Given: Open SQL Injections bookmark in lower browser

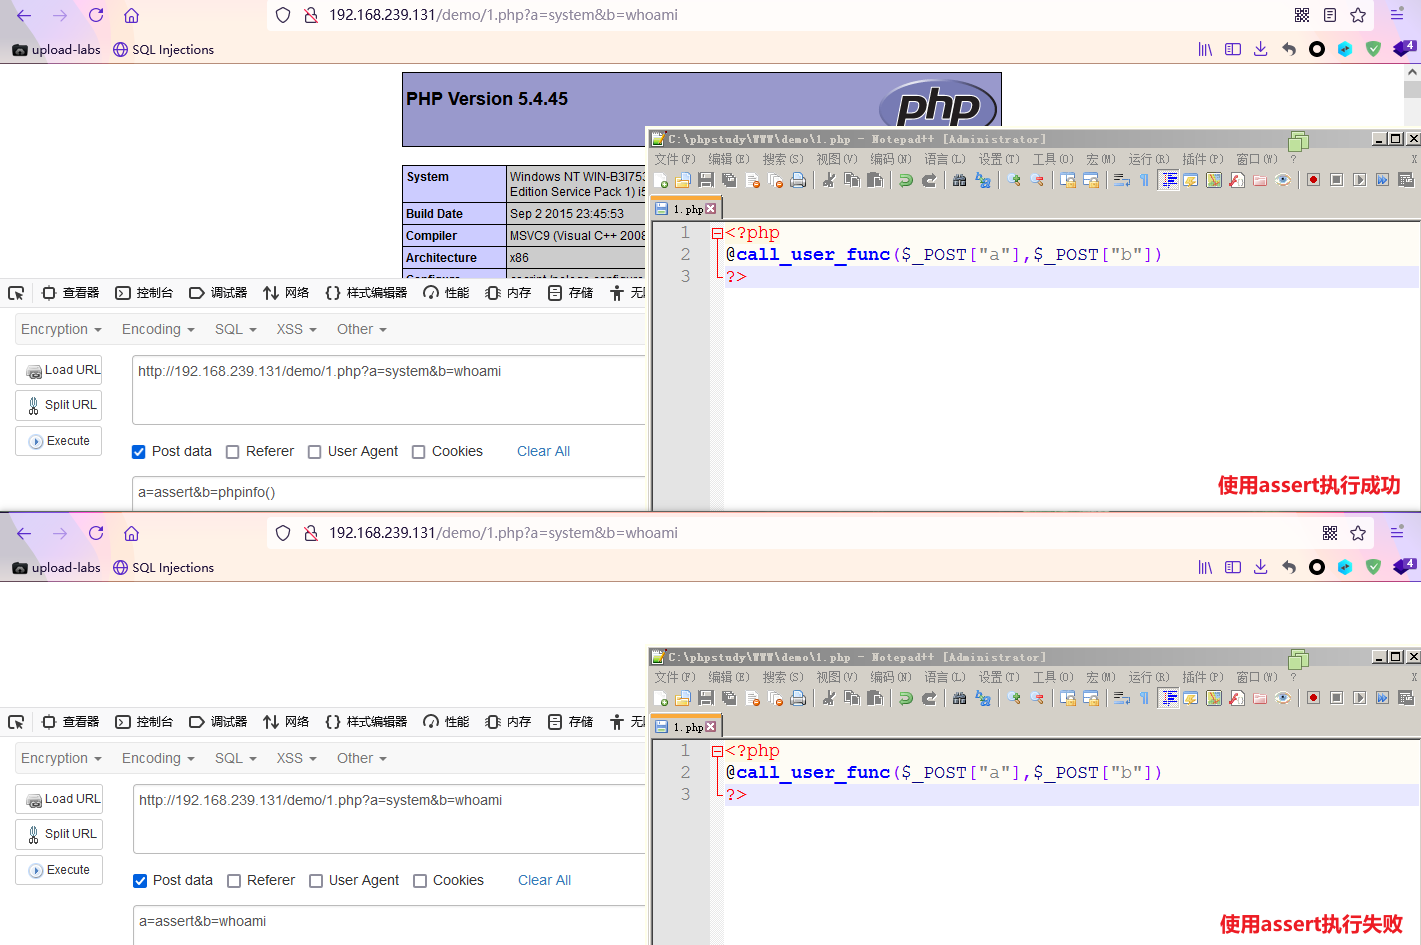Looking at the screenshot, I should (164, 567).
